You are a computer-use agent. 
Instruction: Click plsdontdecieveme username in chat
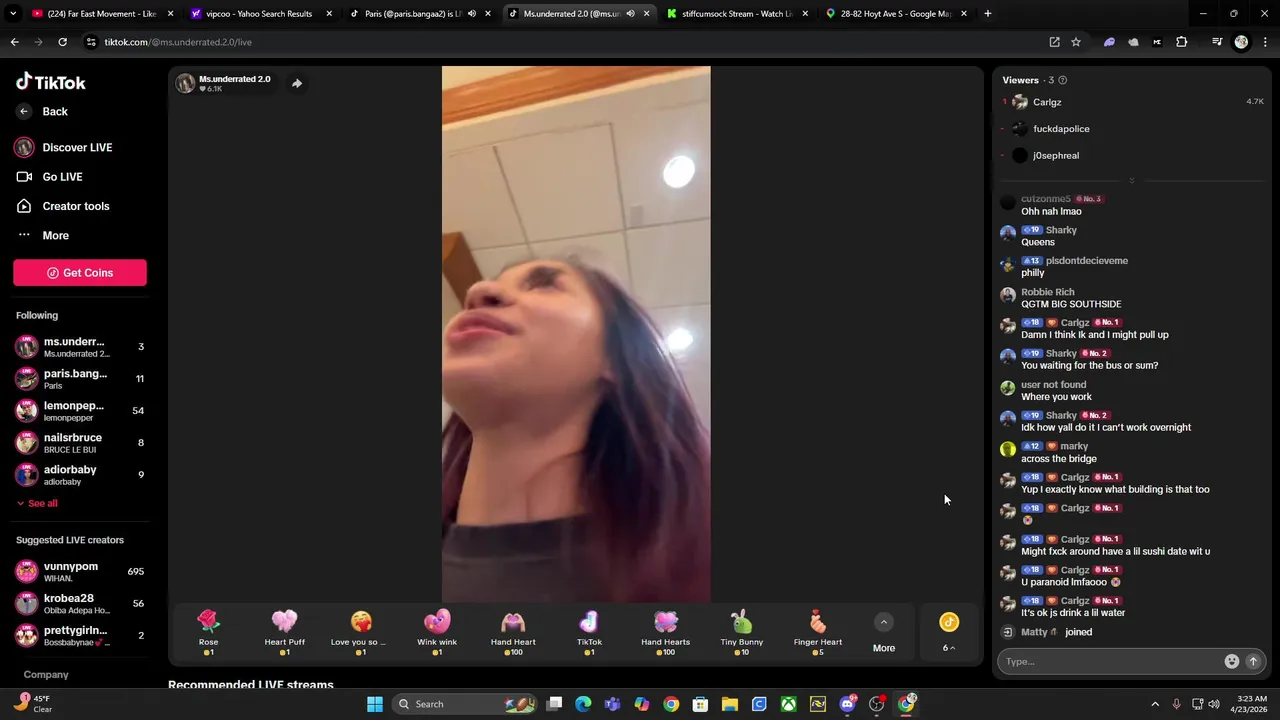(1086, 261)
